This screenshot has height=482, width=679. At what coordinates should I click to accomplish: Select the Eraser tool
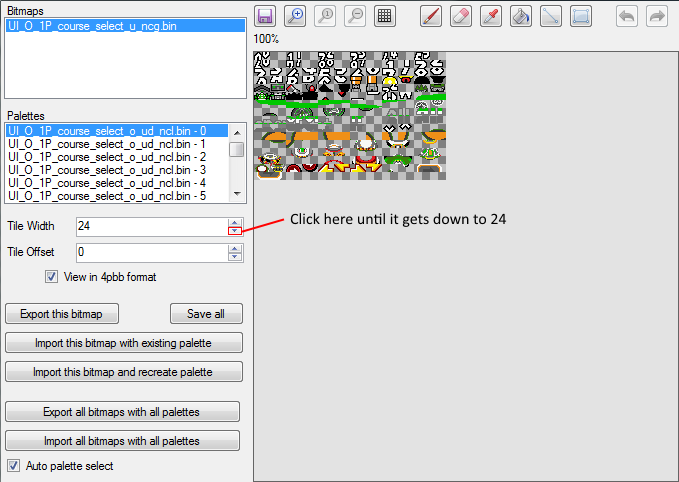click(x=461, y=16)
